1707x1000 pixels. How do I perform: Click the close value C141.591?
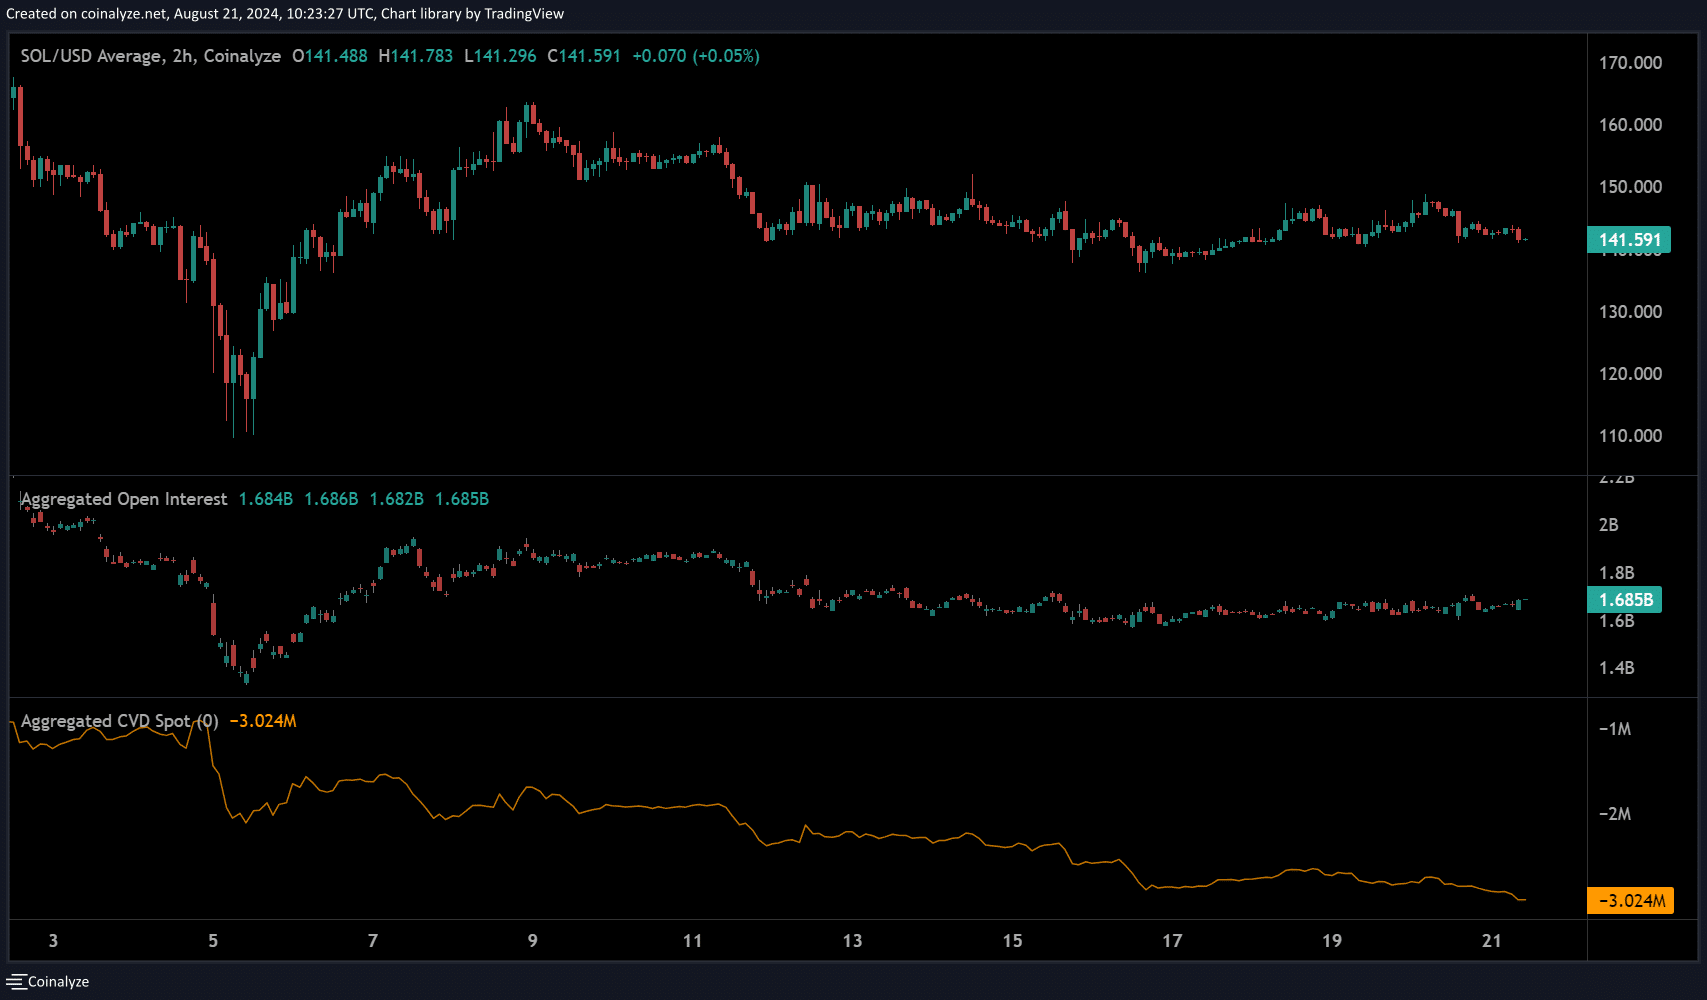(x=584, y=56)
